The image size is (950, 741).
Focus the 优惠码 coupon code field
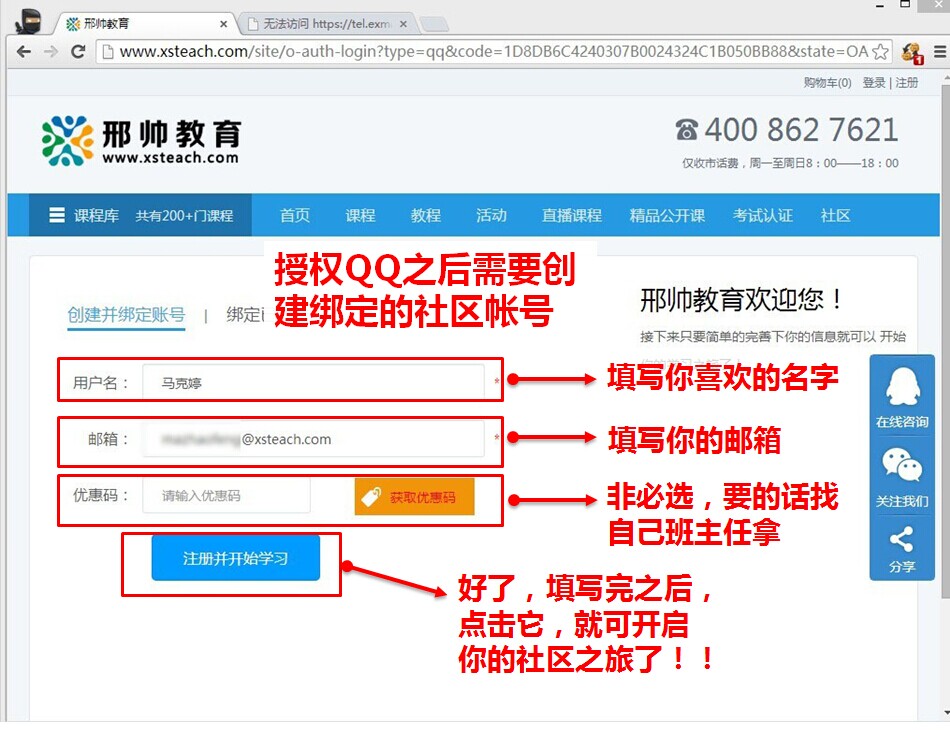(x=226, y=496)
